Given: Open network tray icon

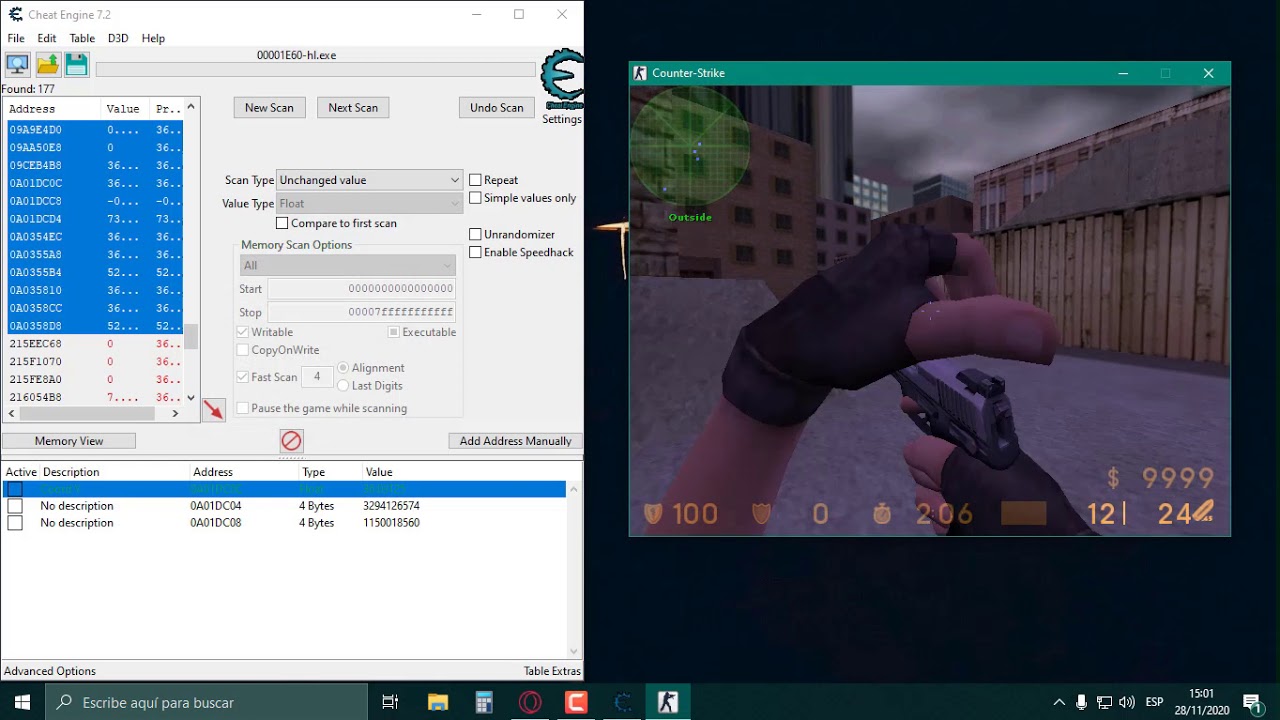Looking at the screenshot, I should tap(1104, 702).
